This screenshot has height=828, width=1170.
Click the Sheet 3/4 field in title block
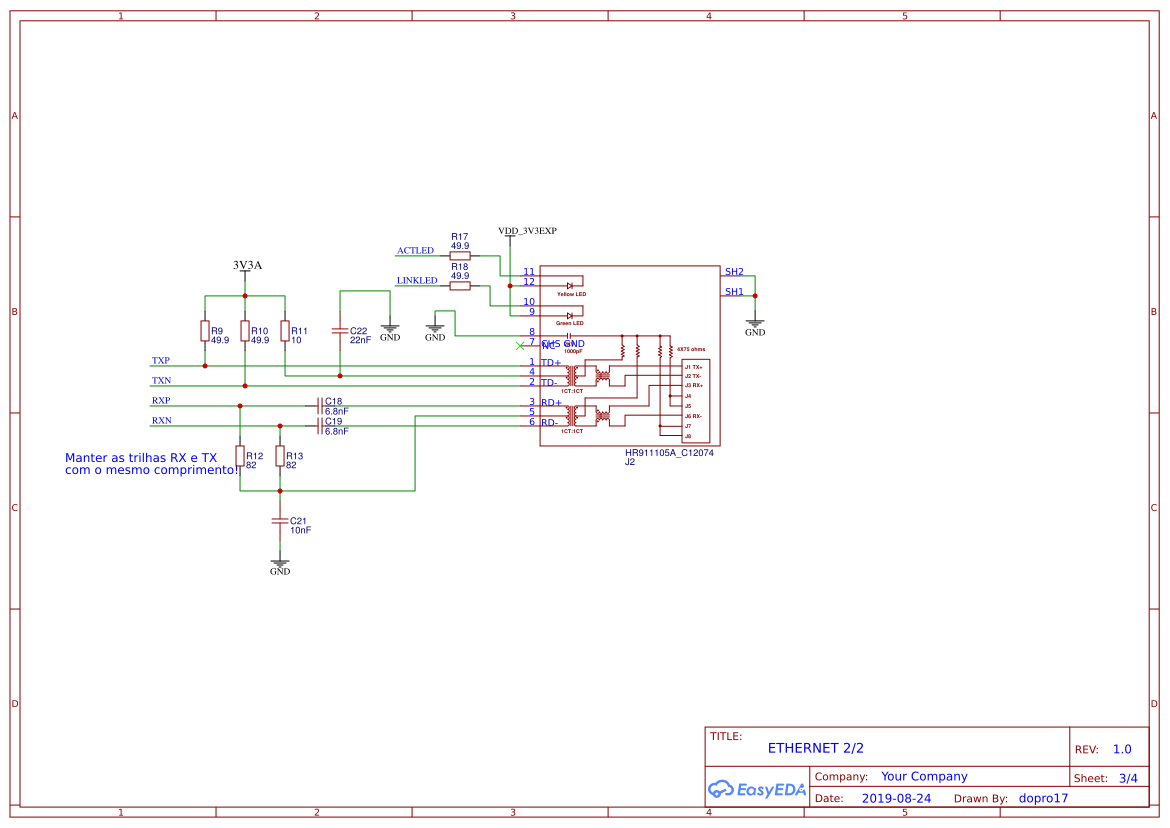(1107, 777)
